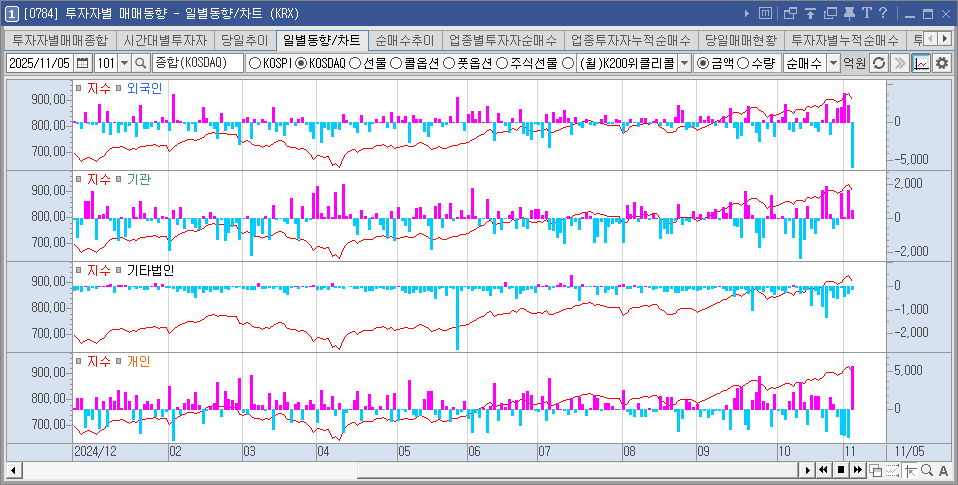Expand the 순매수 dropdown

pos(833,63)
